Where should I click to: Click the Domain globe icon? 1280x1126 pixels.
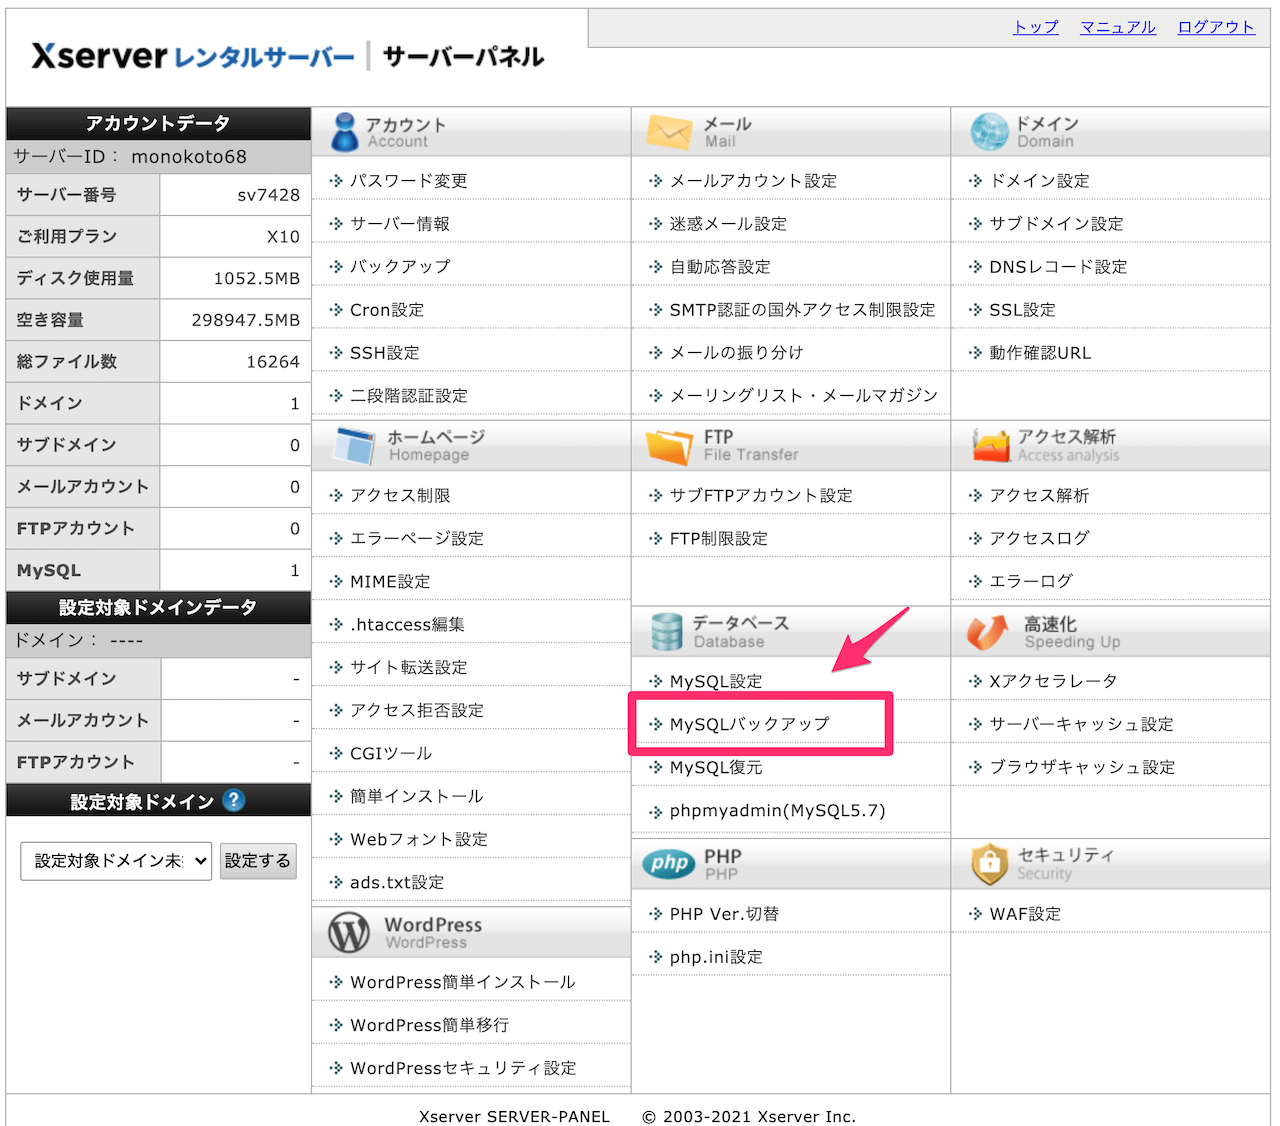tap(989, 132)
